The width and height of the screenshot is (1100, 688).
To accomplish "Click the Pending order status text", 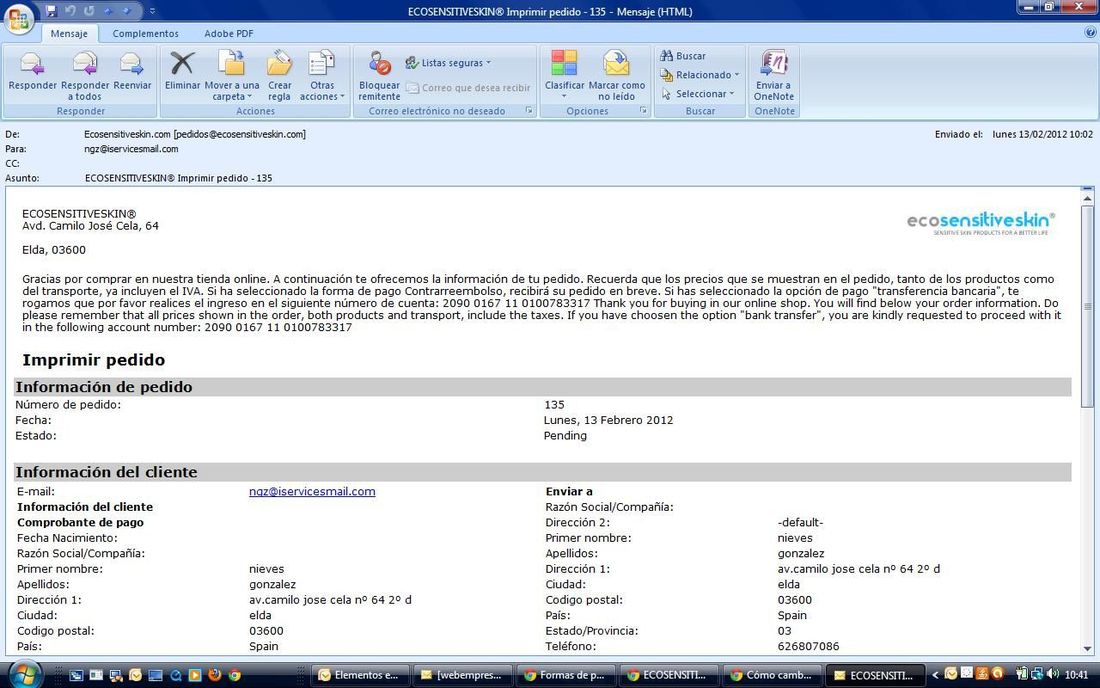I will [x=565, y=436].
